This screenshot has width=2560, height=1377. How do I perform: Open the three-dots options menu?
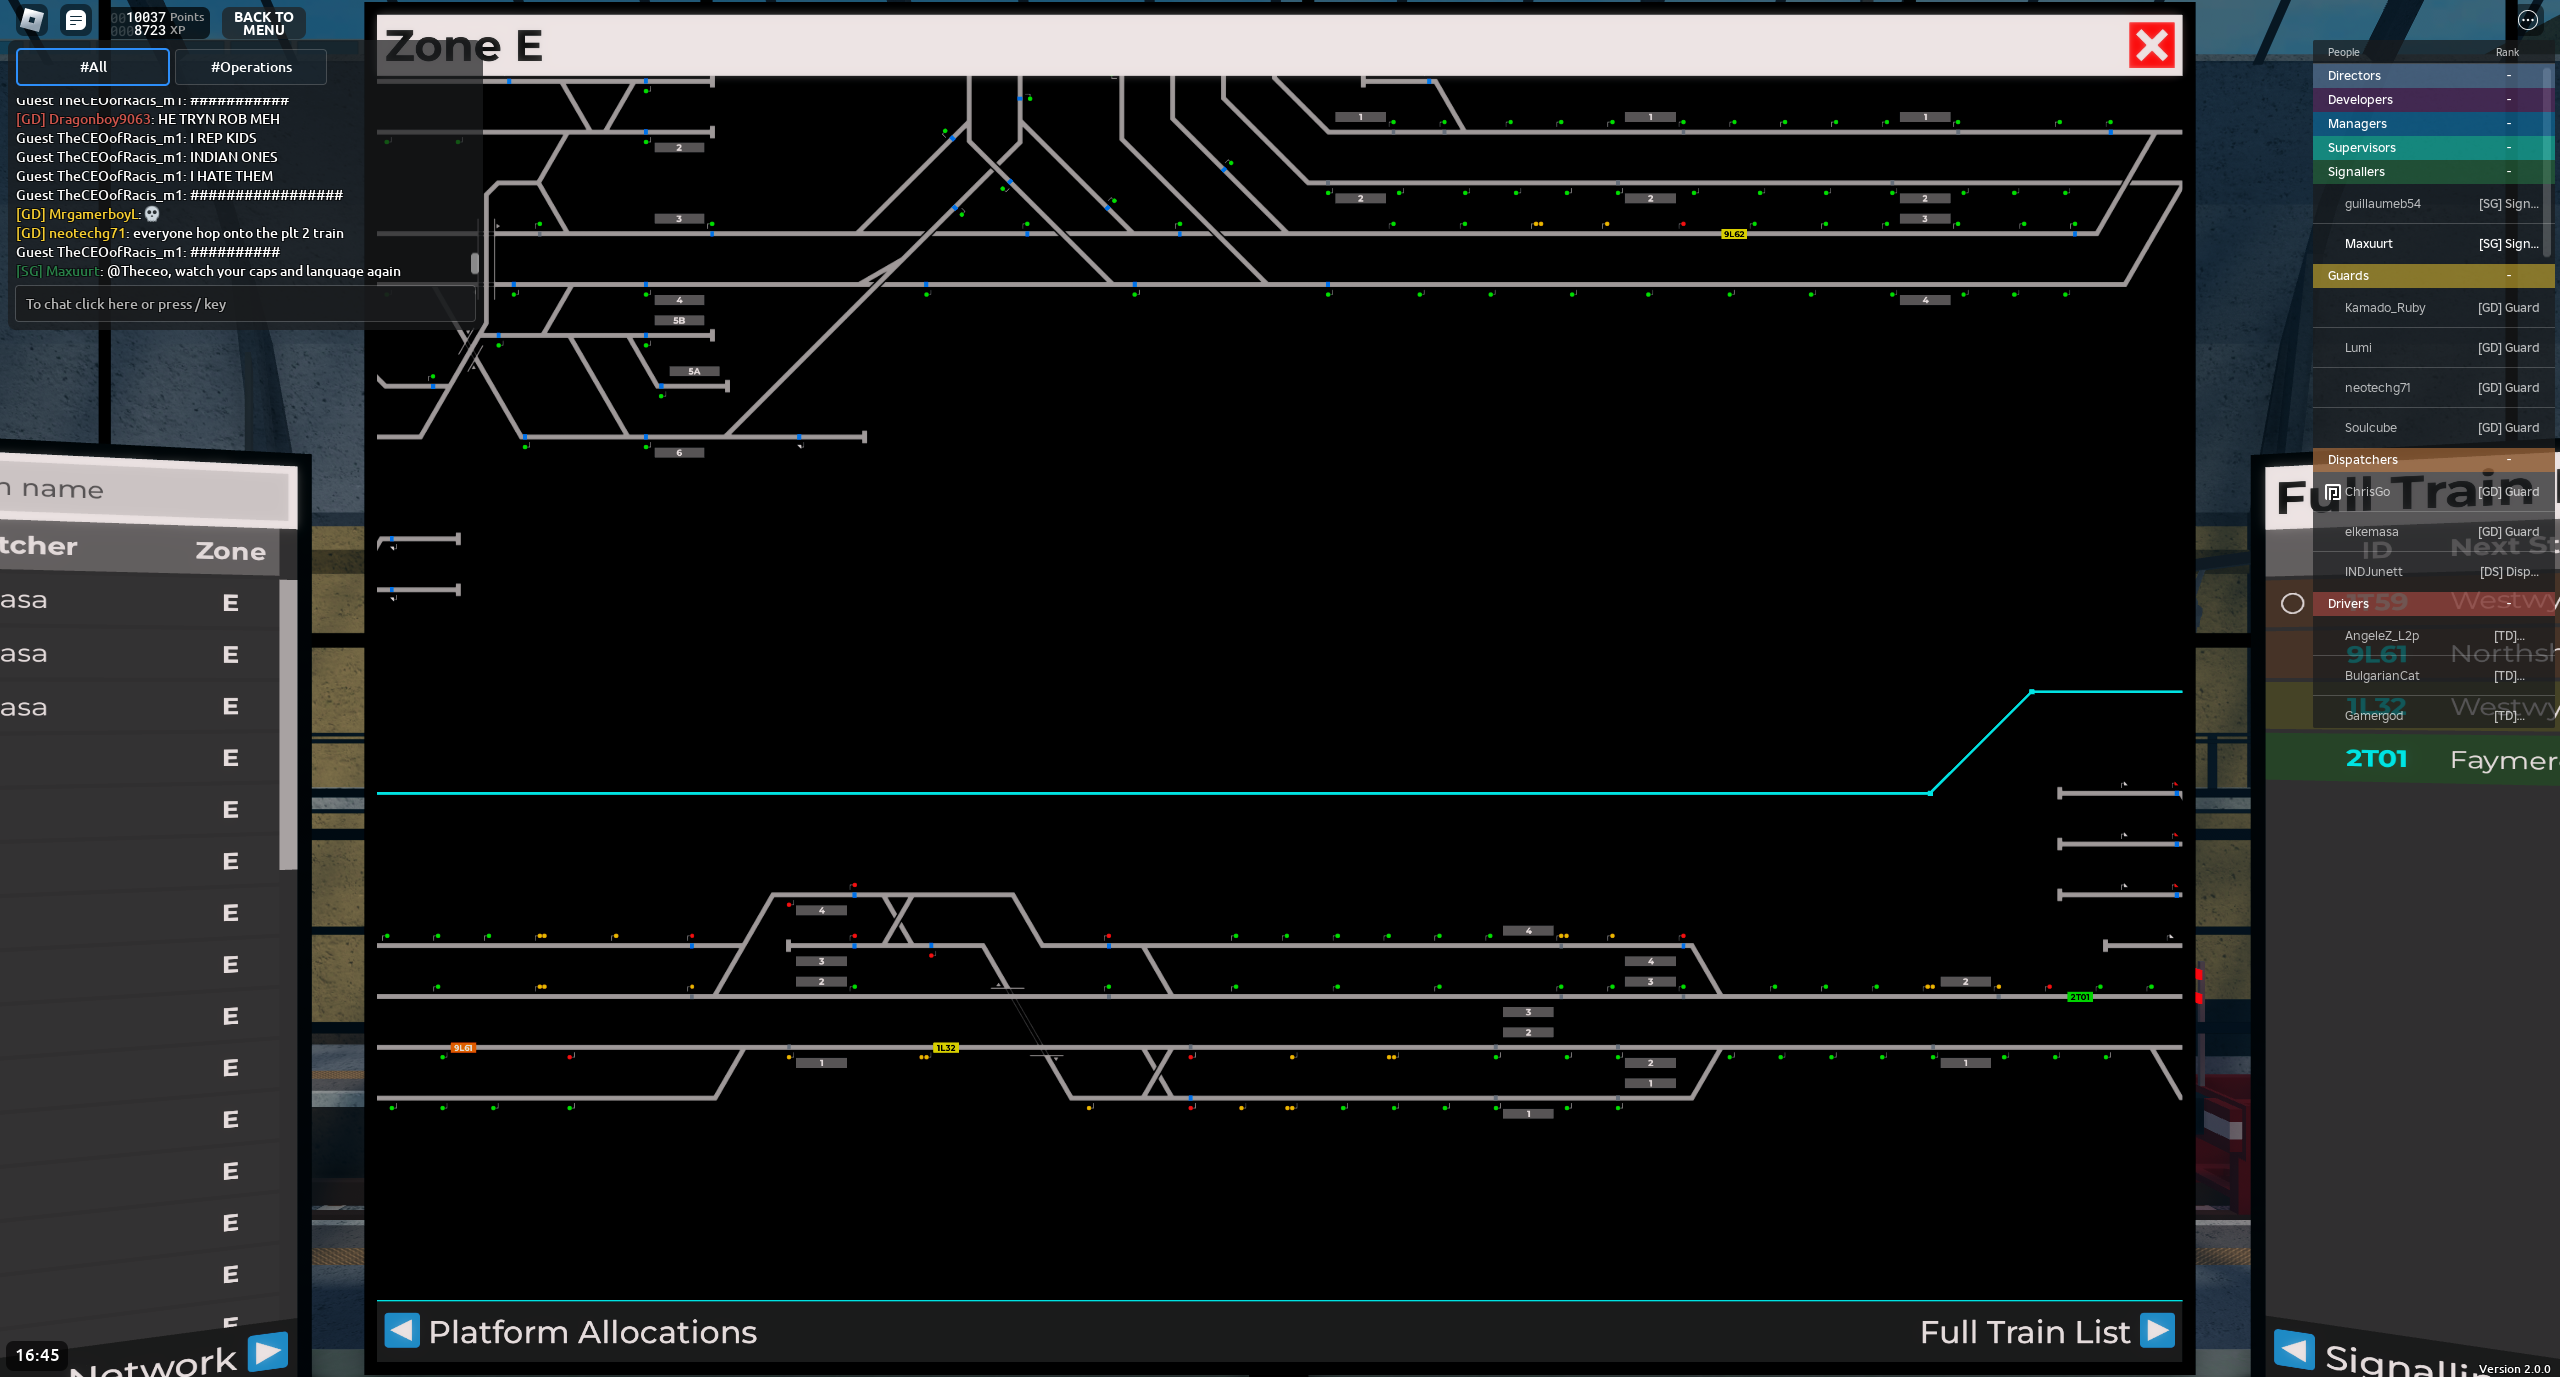[x=2528, y=20]
